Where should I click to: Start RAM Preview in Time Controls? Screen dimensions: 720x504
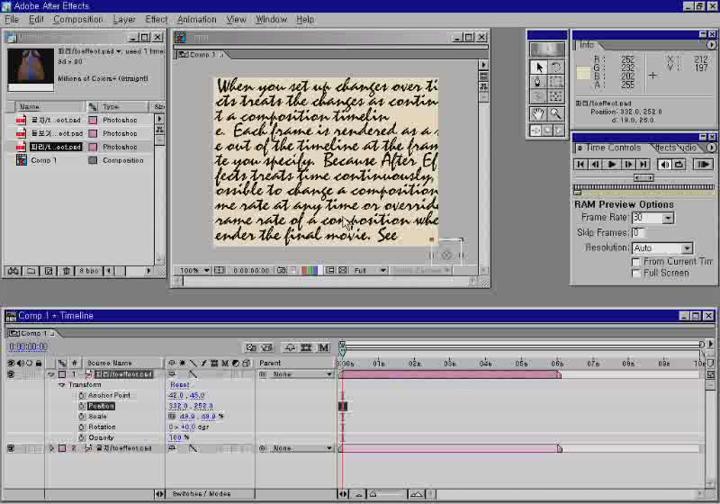tap(703, 164)
